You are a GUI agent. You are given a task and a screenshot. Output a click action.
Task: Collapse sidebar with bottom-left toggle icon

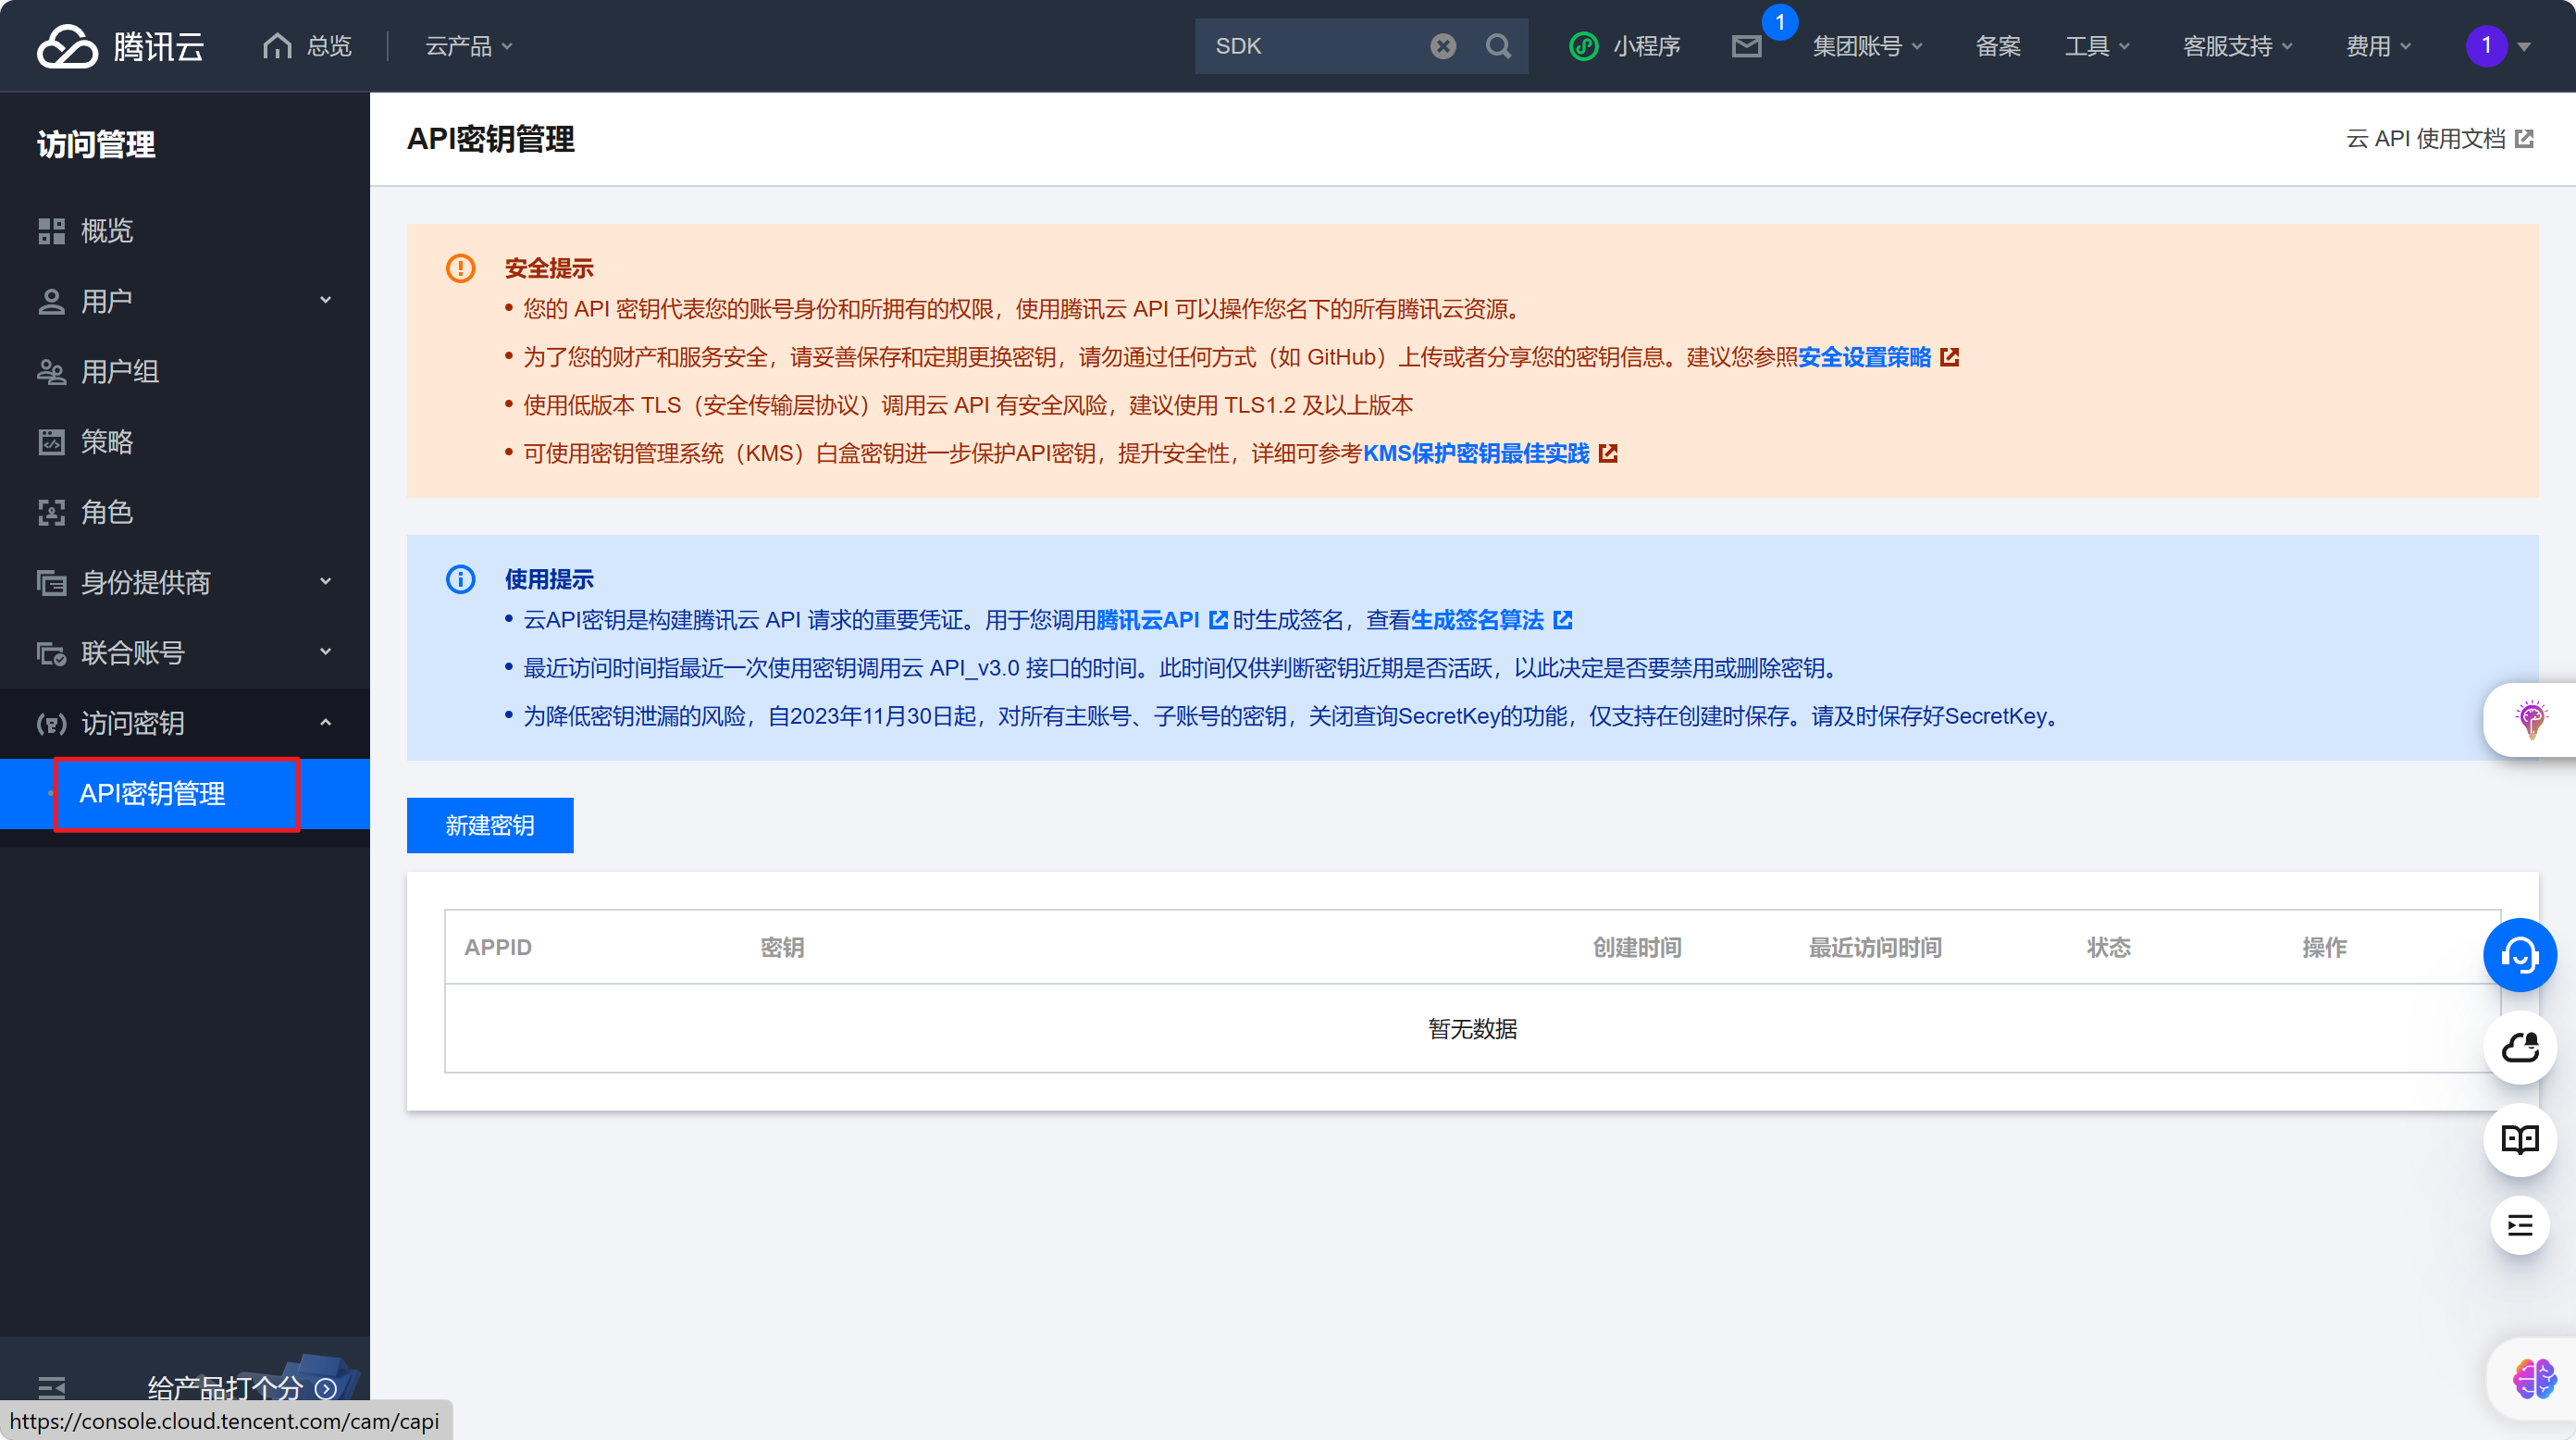(x=51, y=1386)
